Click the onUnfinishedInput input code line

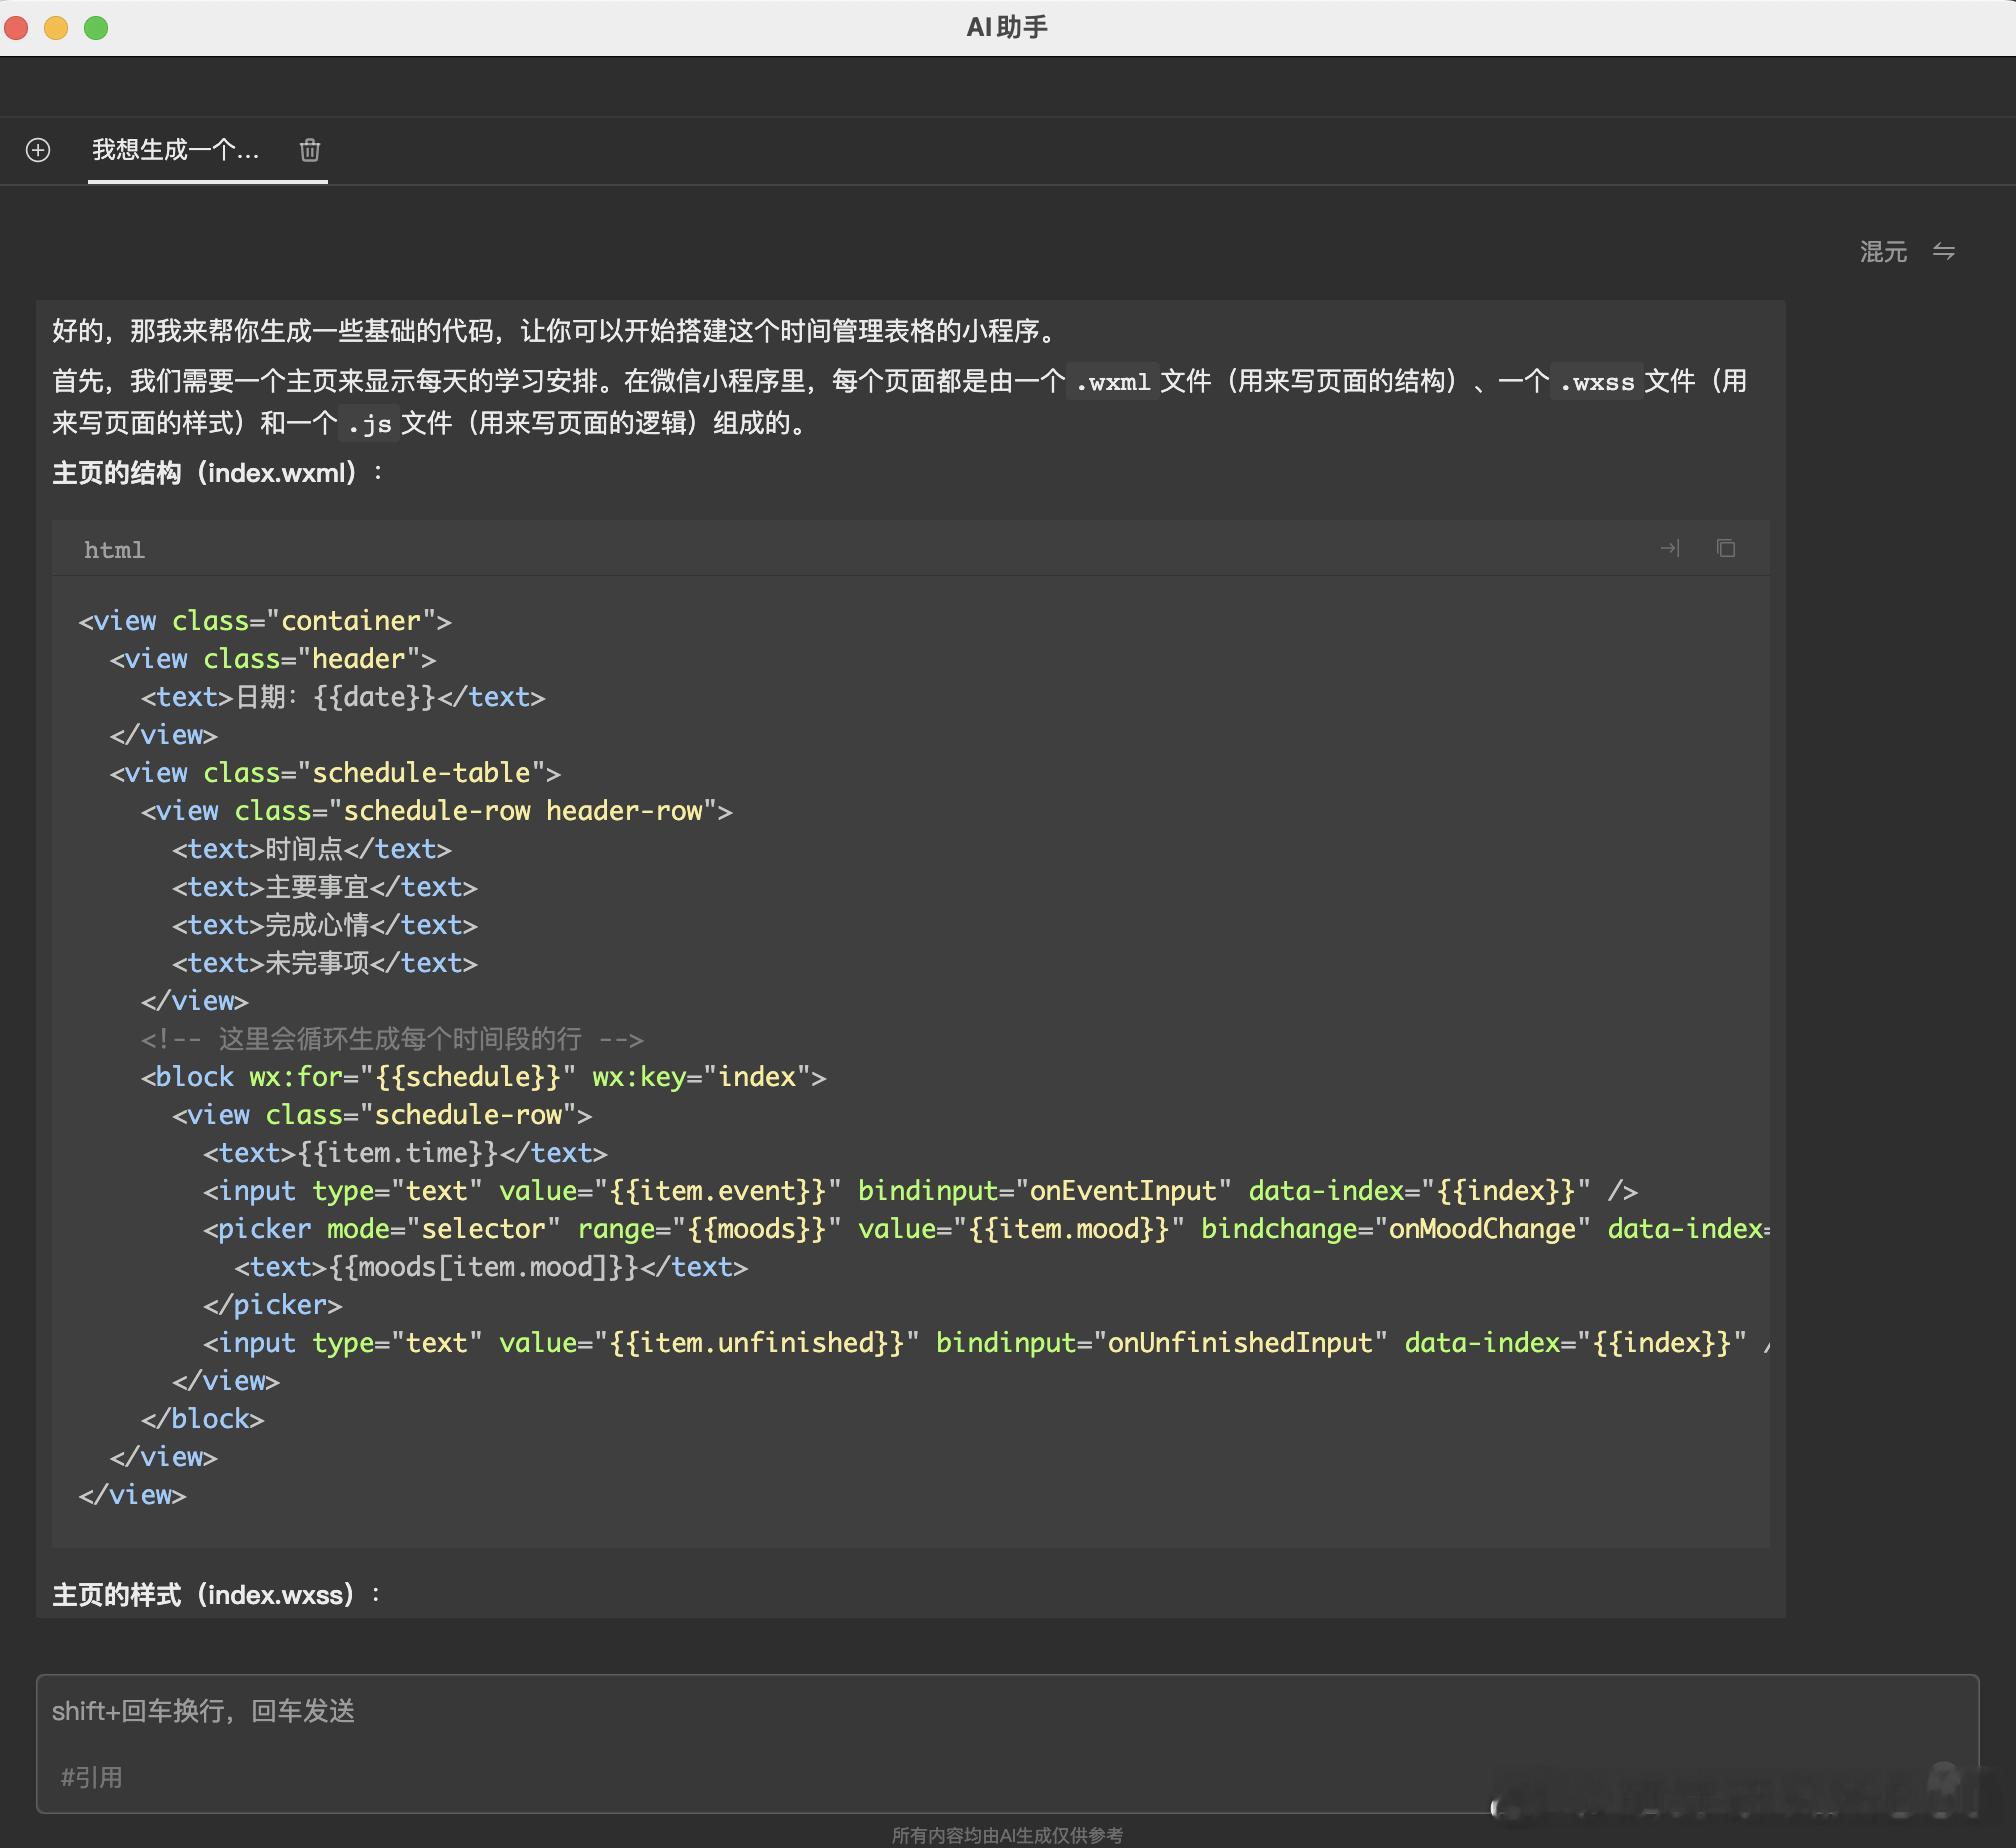click(986, 1343)
